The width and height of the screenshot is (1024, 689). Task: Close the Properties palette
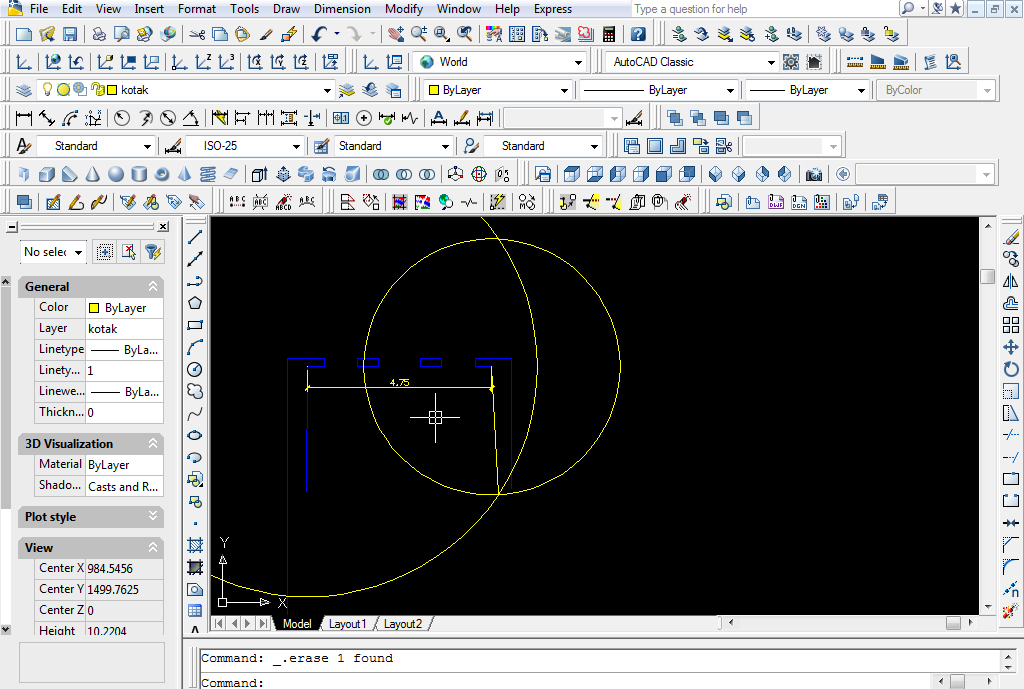click(163, 227)
